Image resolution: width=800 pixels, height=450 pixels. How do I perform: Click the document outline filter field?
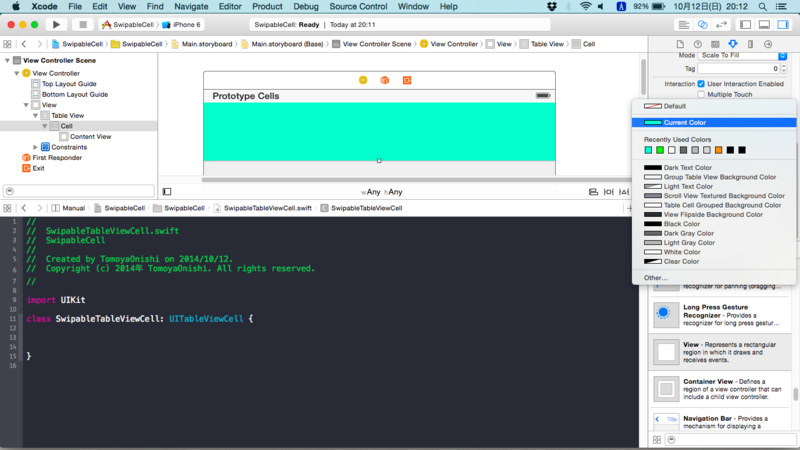[x=79, y=191]
